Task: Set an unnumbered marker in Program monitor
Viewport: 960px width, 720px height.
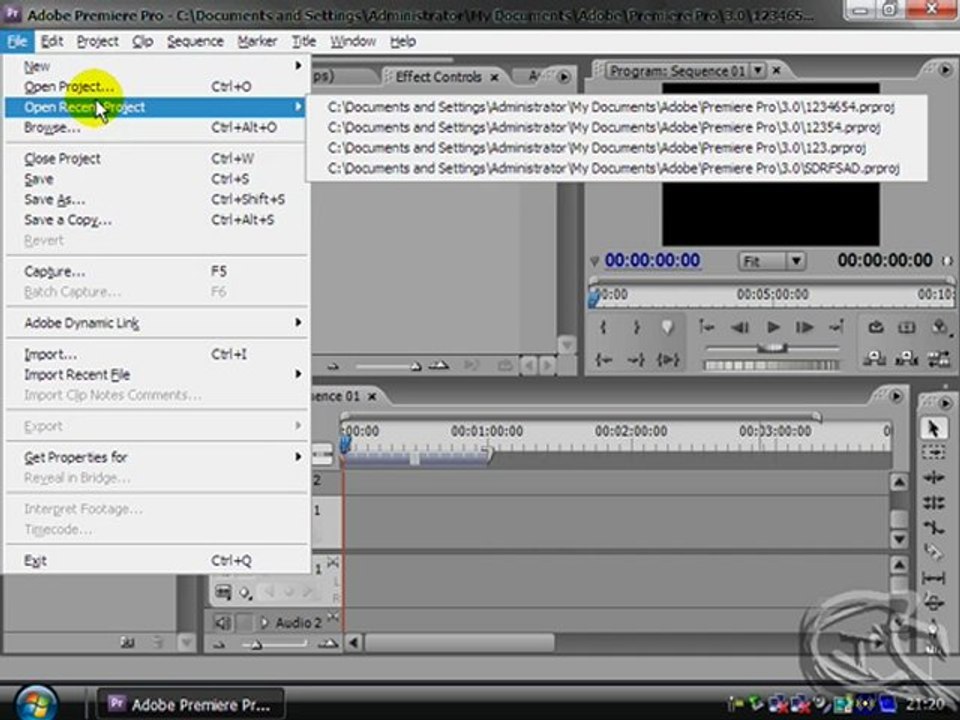Action: coord(667,328)
